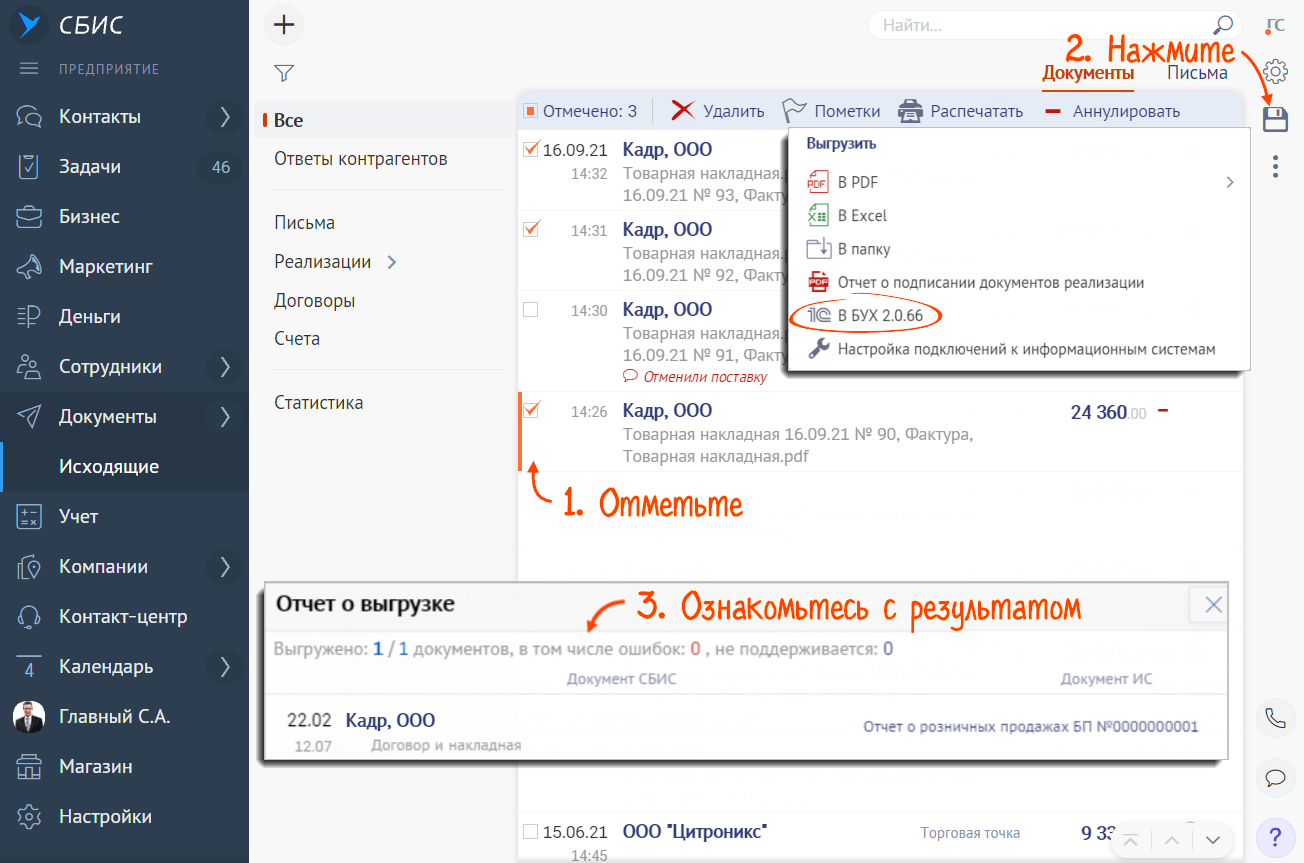Open Маркетинг megaphone icon
The height and width of the screenshot is (863, 1304).
[29, 267]
